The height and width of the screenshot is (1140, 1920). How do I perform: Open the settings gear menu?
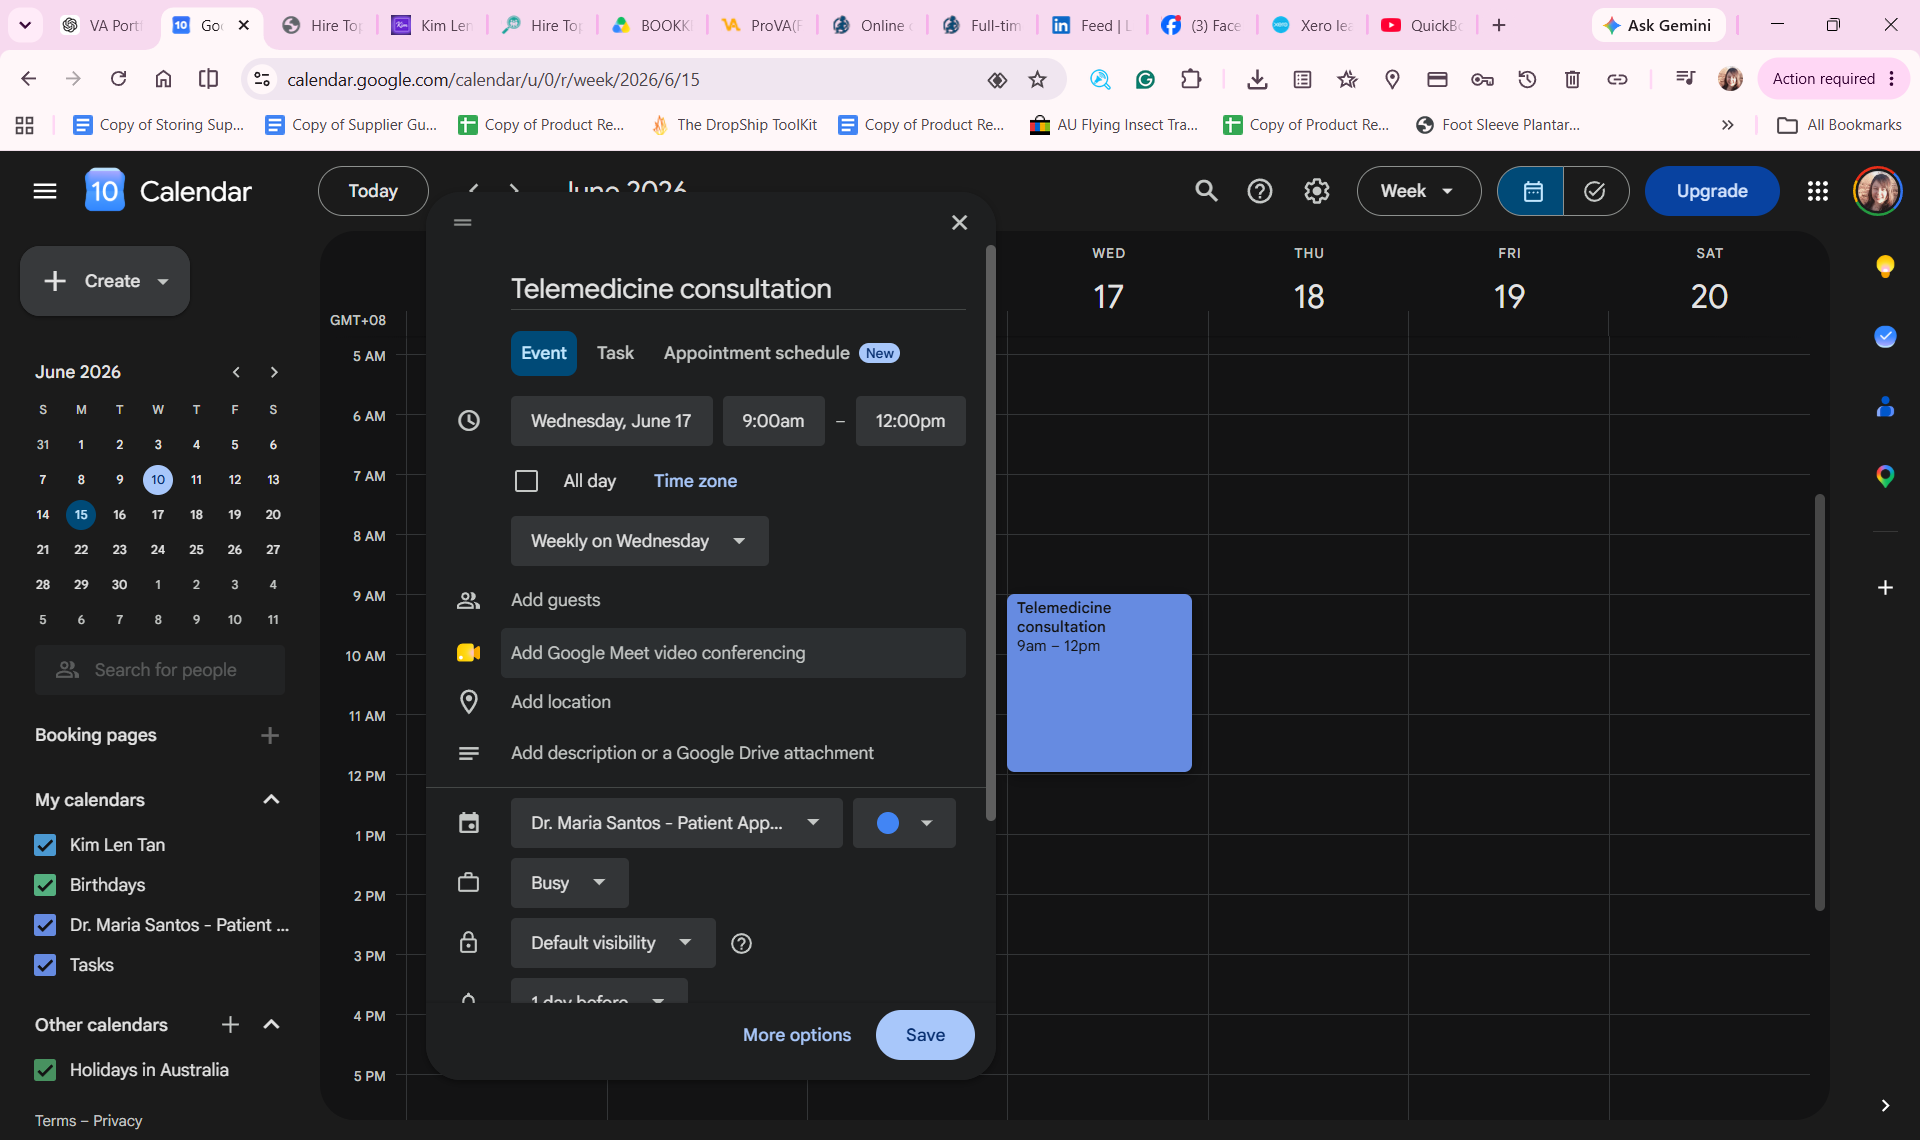point(1316,191)
